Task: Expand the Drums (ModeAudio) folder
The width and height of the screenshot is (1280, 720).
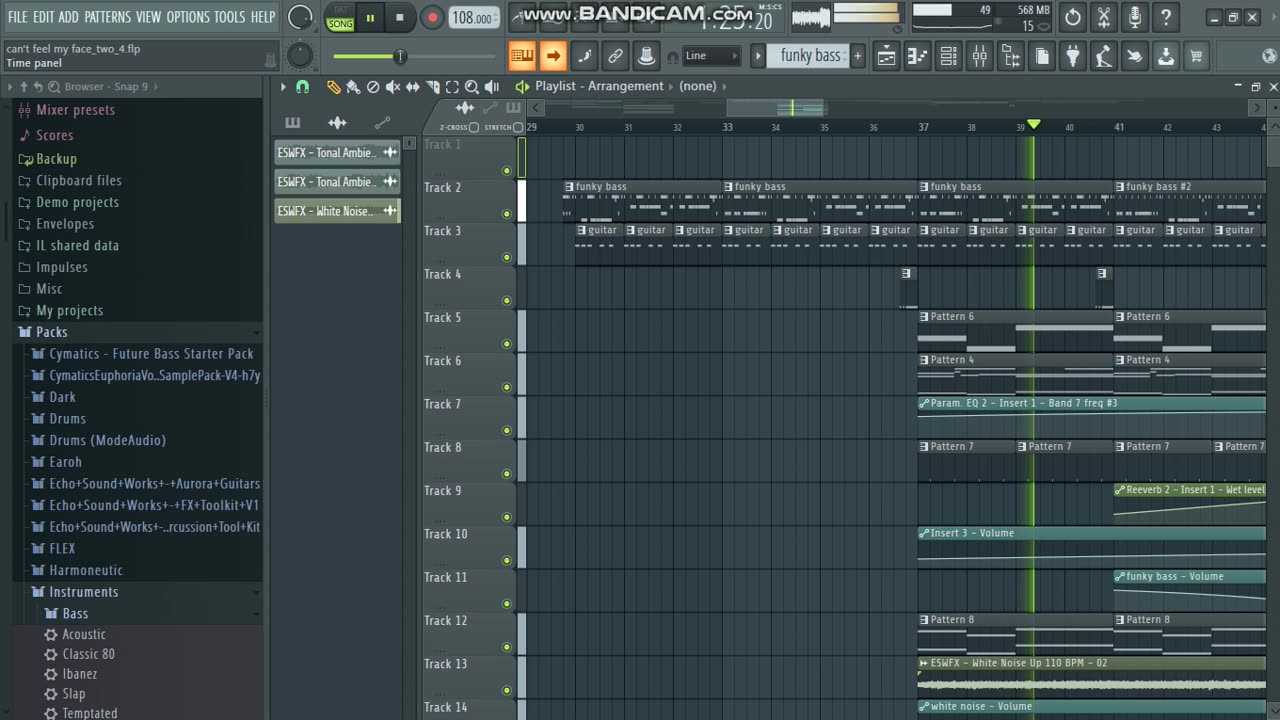Action: click(x=107, y=440)
